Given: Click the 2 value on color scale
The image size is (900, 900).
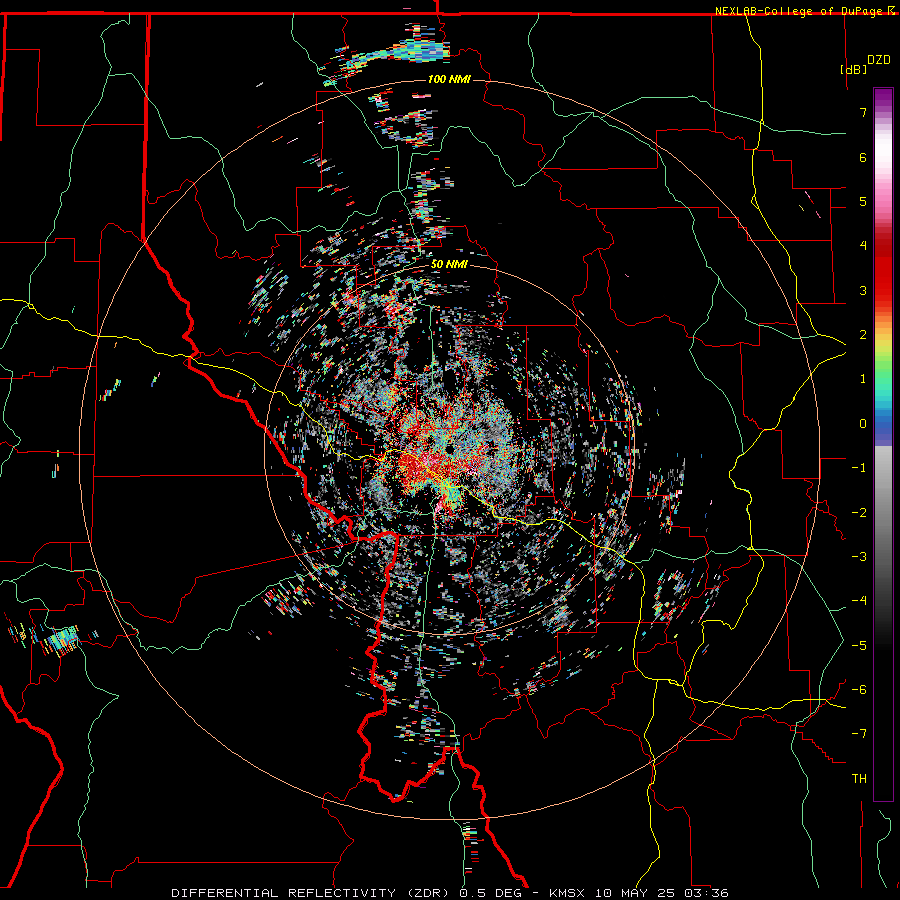Looking at the screenshot, I should click(863, 335).
